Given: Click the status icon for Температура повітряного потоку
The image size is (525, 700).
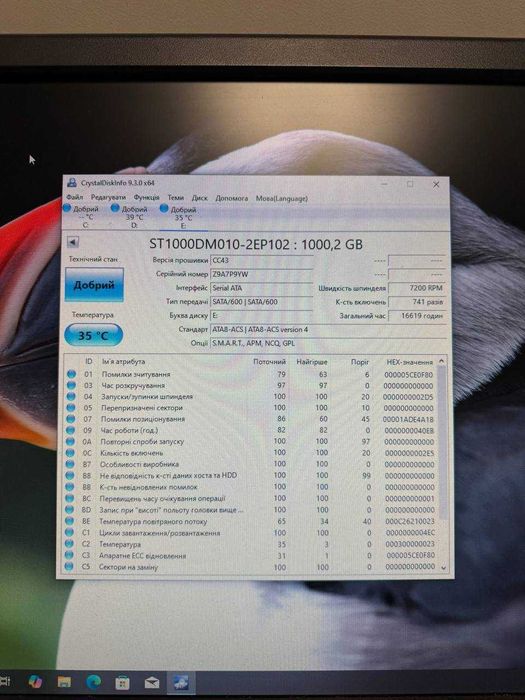Looking at the screenshot, I should [69, 521].
